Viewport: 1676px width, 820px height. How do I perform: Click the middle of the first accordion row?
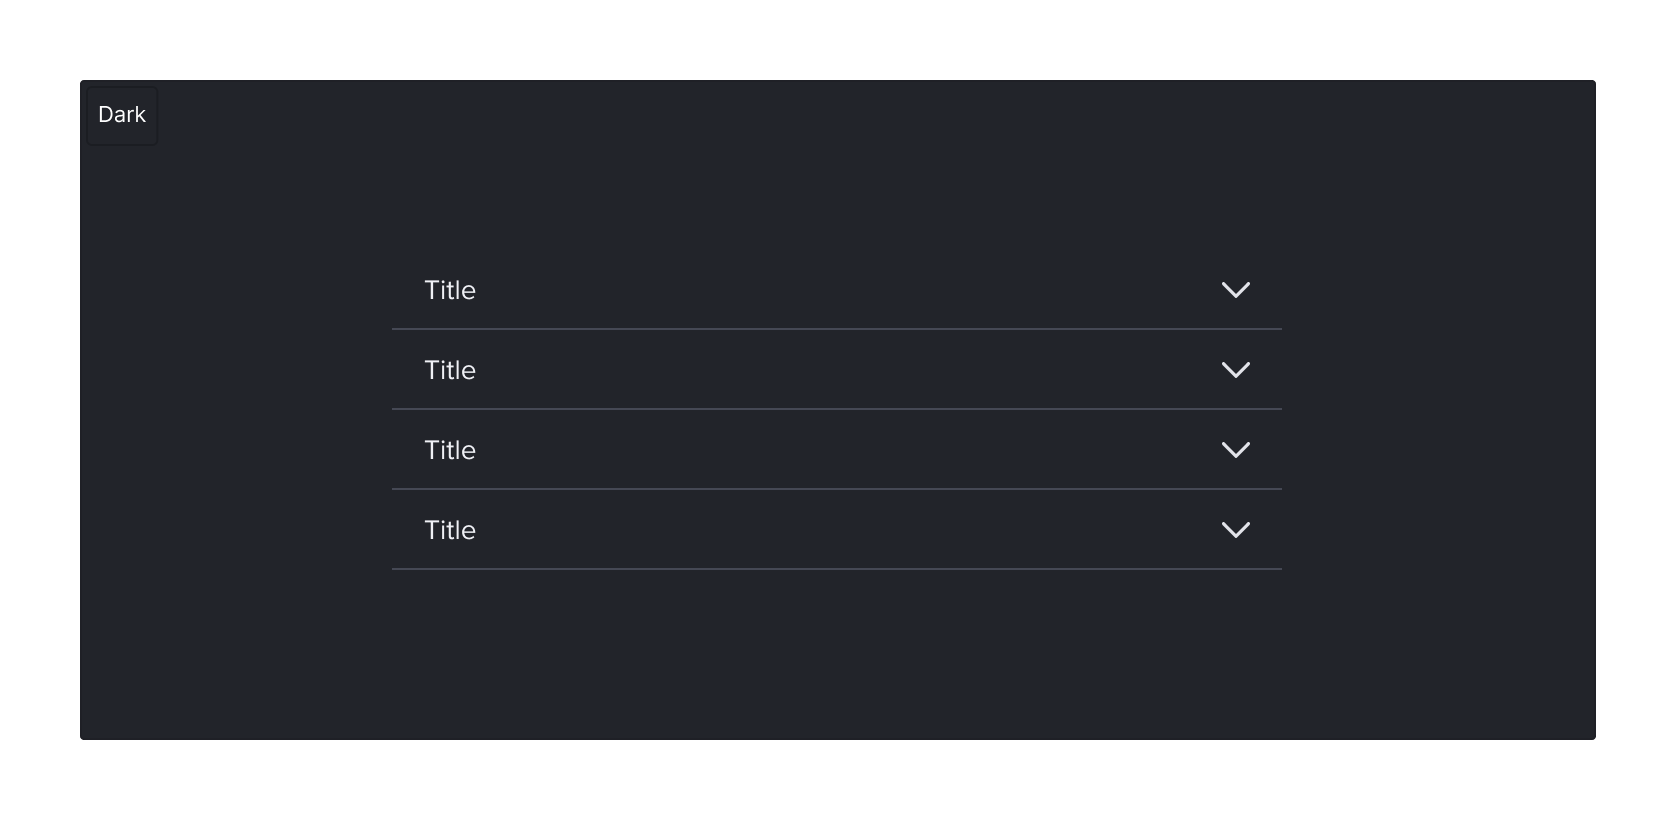(x=836, y=290)
